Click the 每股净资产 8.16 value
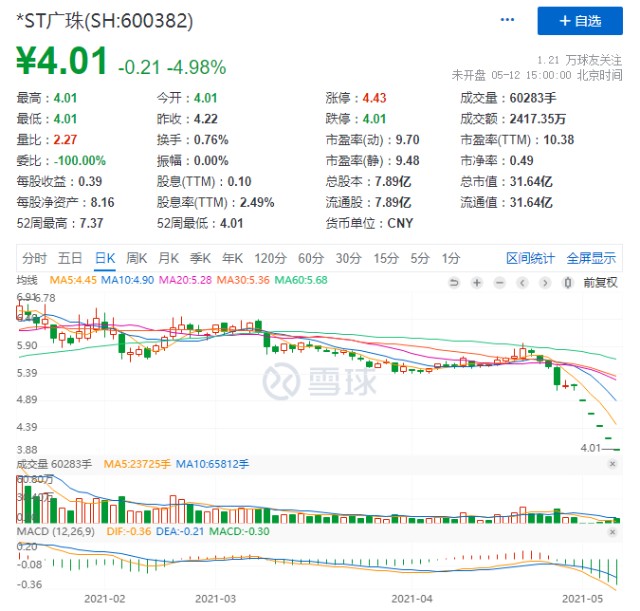640x611 pixels. pos(102,202)
